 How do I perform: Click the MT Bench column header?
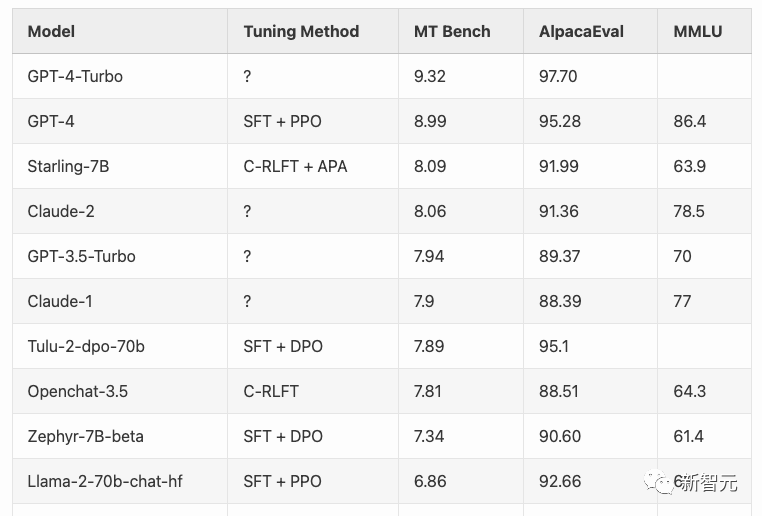[452, 31]
